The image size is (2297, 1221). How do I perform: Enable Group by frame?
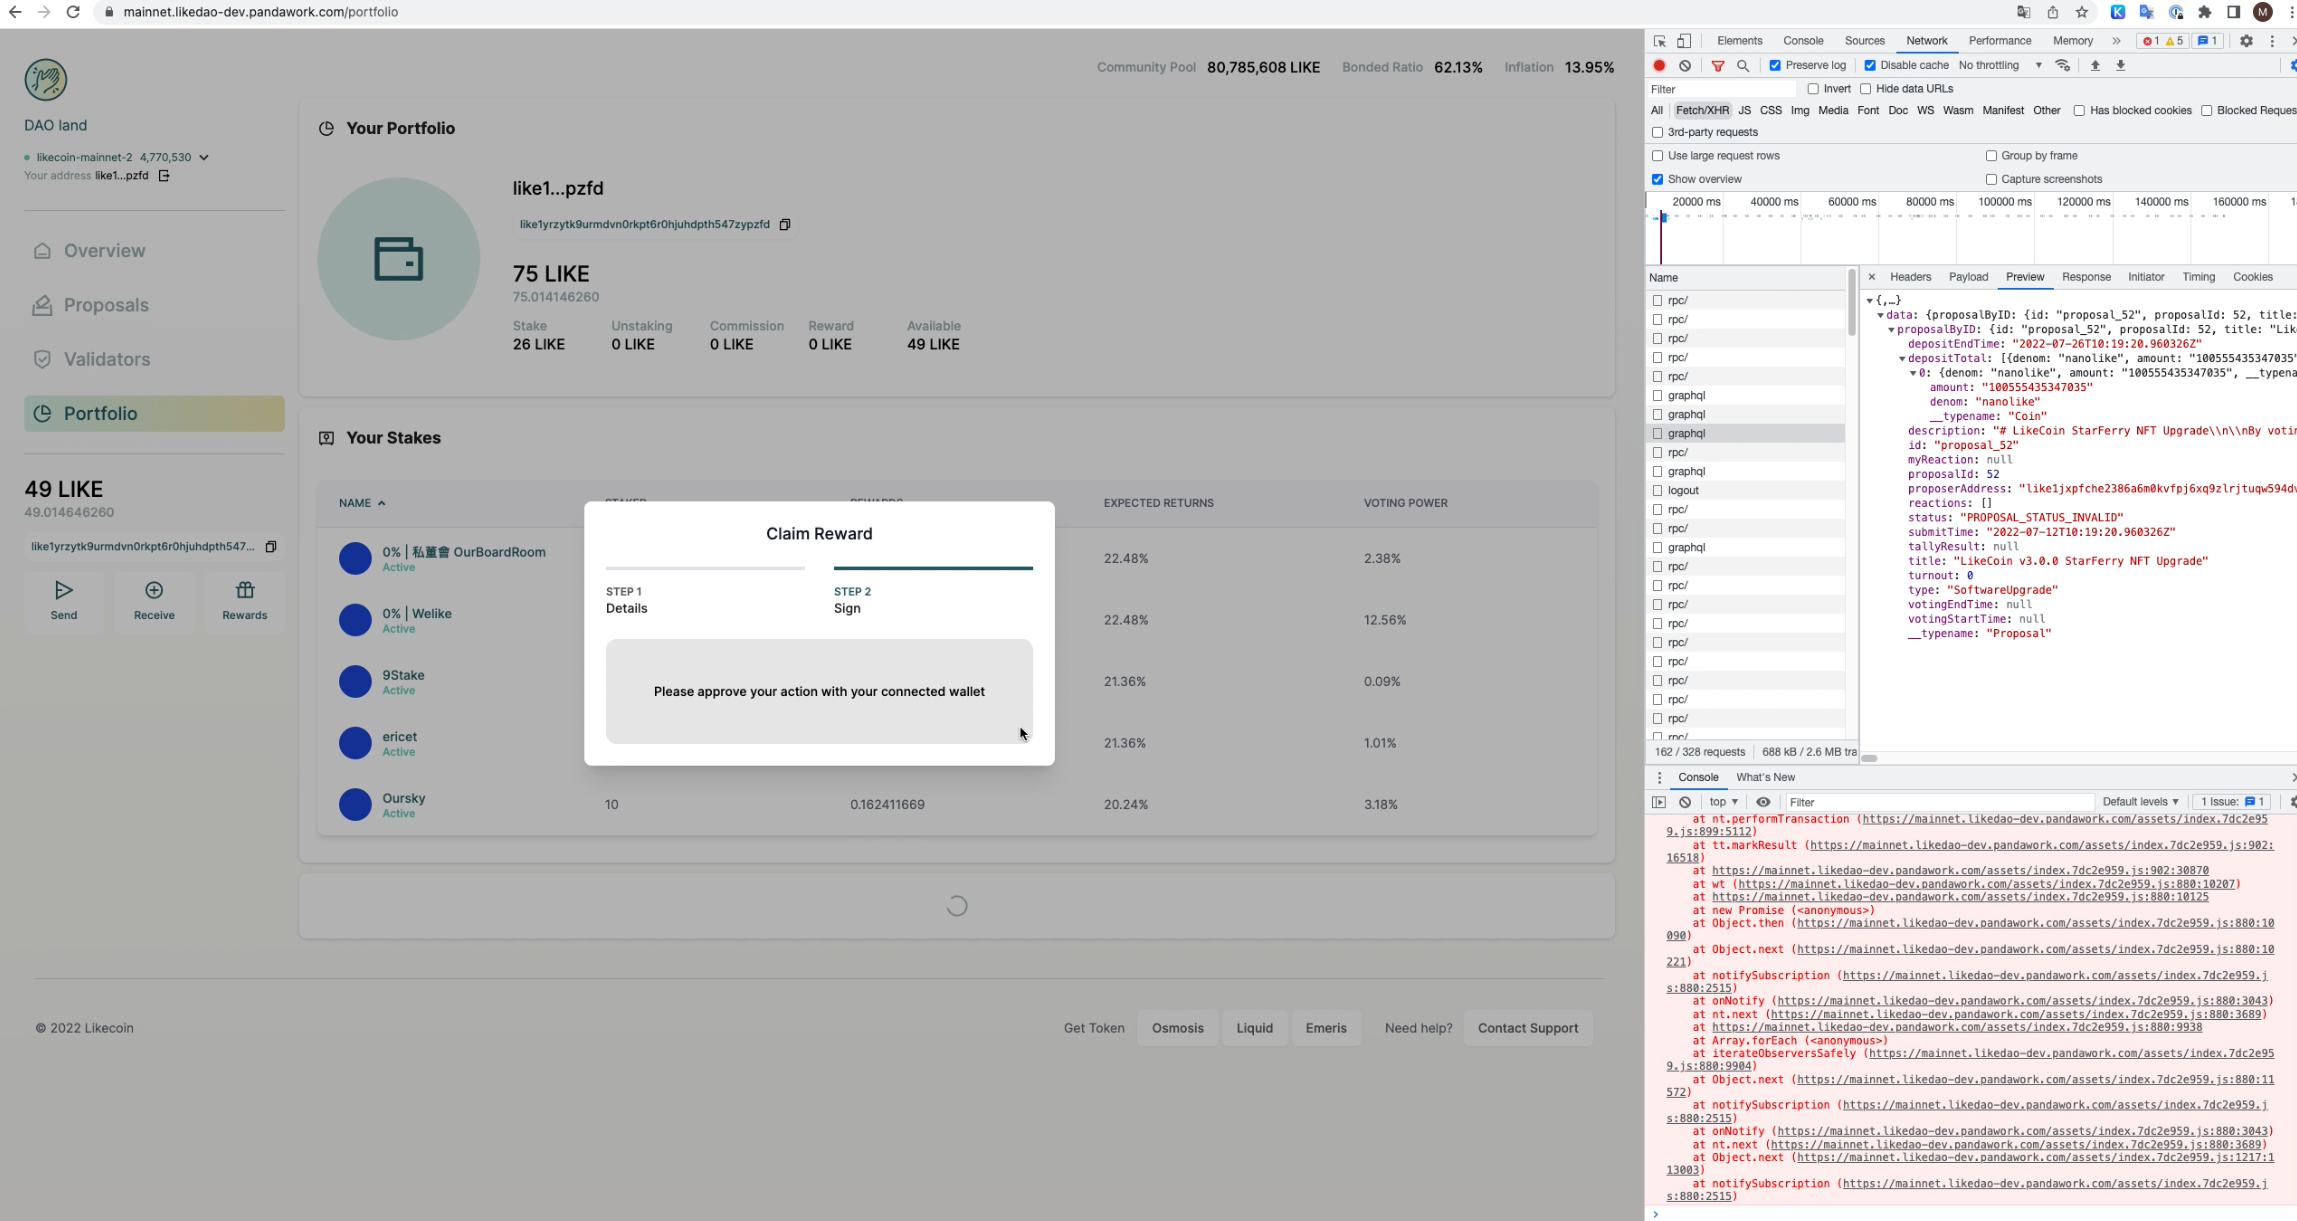1991,156
